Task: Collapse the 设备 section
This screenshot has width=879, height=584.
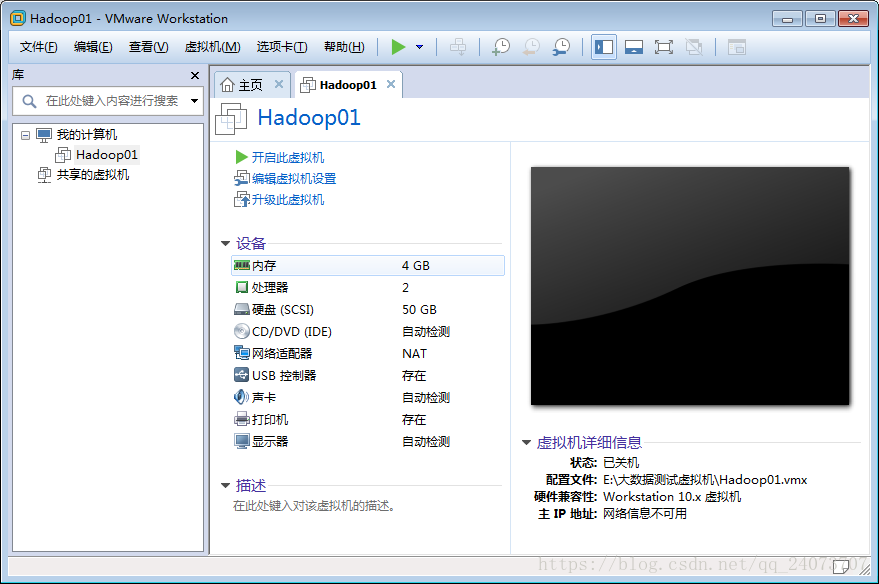Action: [x=225, y=243]
